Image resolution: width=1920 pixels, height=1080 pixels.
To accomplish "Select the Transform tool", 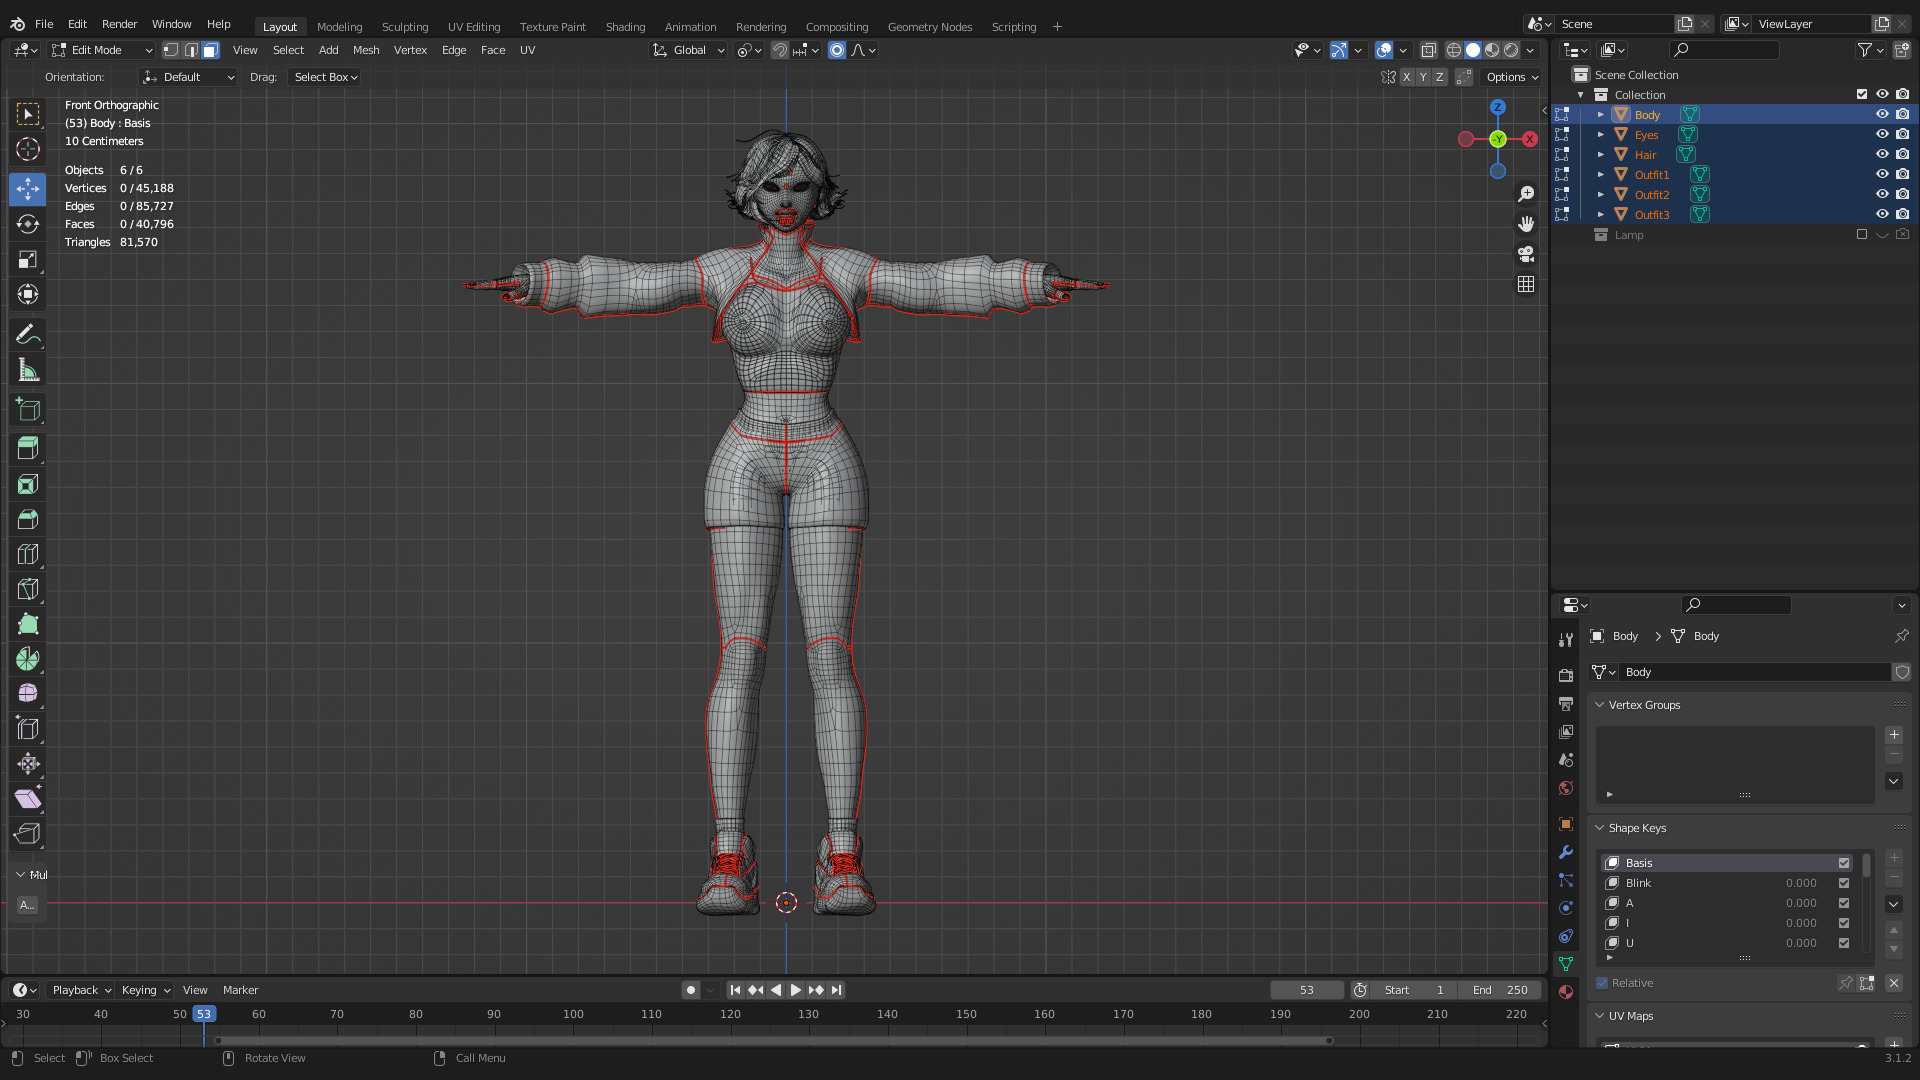I will (28, 294).
